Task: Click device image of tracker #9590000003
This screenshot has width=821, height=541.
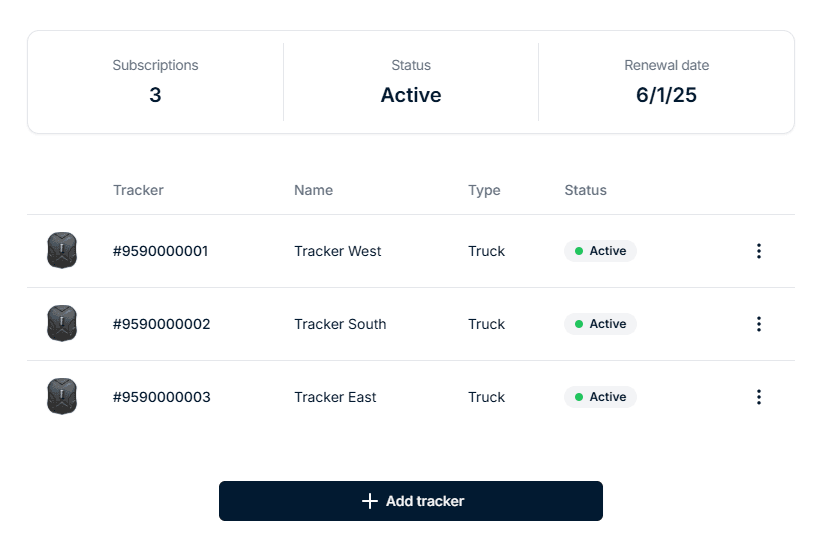Action: [62, 396]
